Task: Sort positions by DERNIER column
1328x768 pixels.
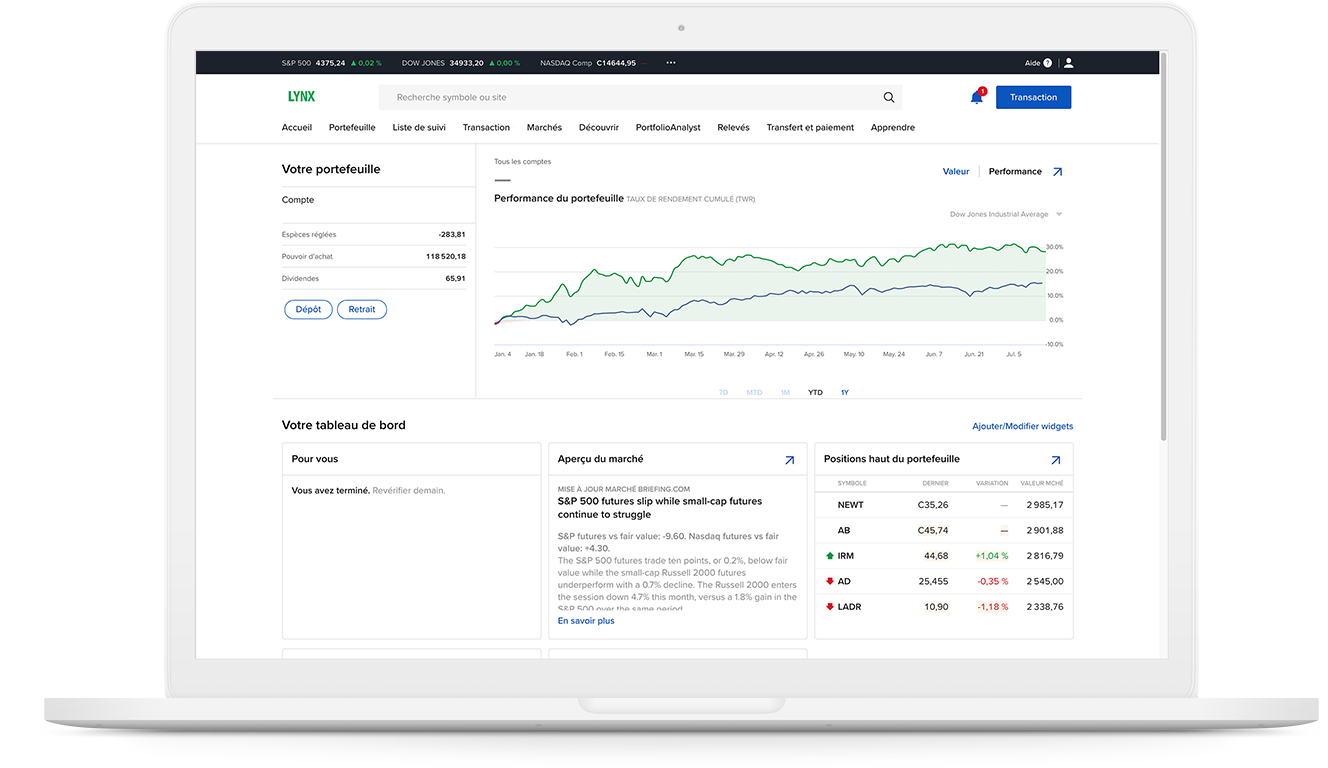Action: tap(934, 483)
